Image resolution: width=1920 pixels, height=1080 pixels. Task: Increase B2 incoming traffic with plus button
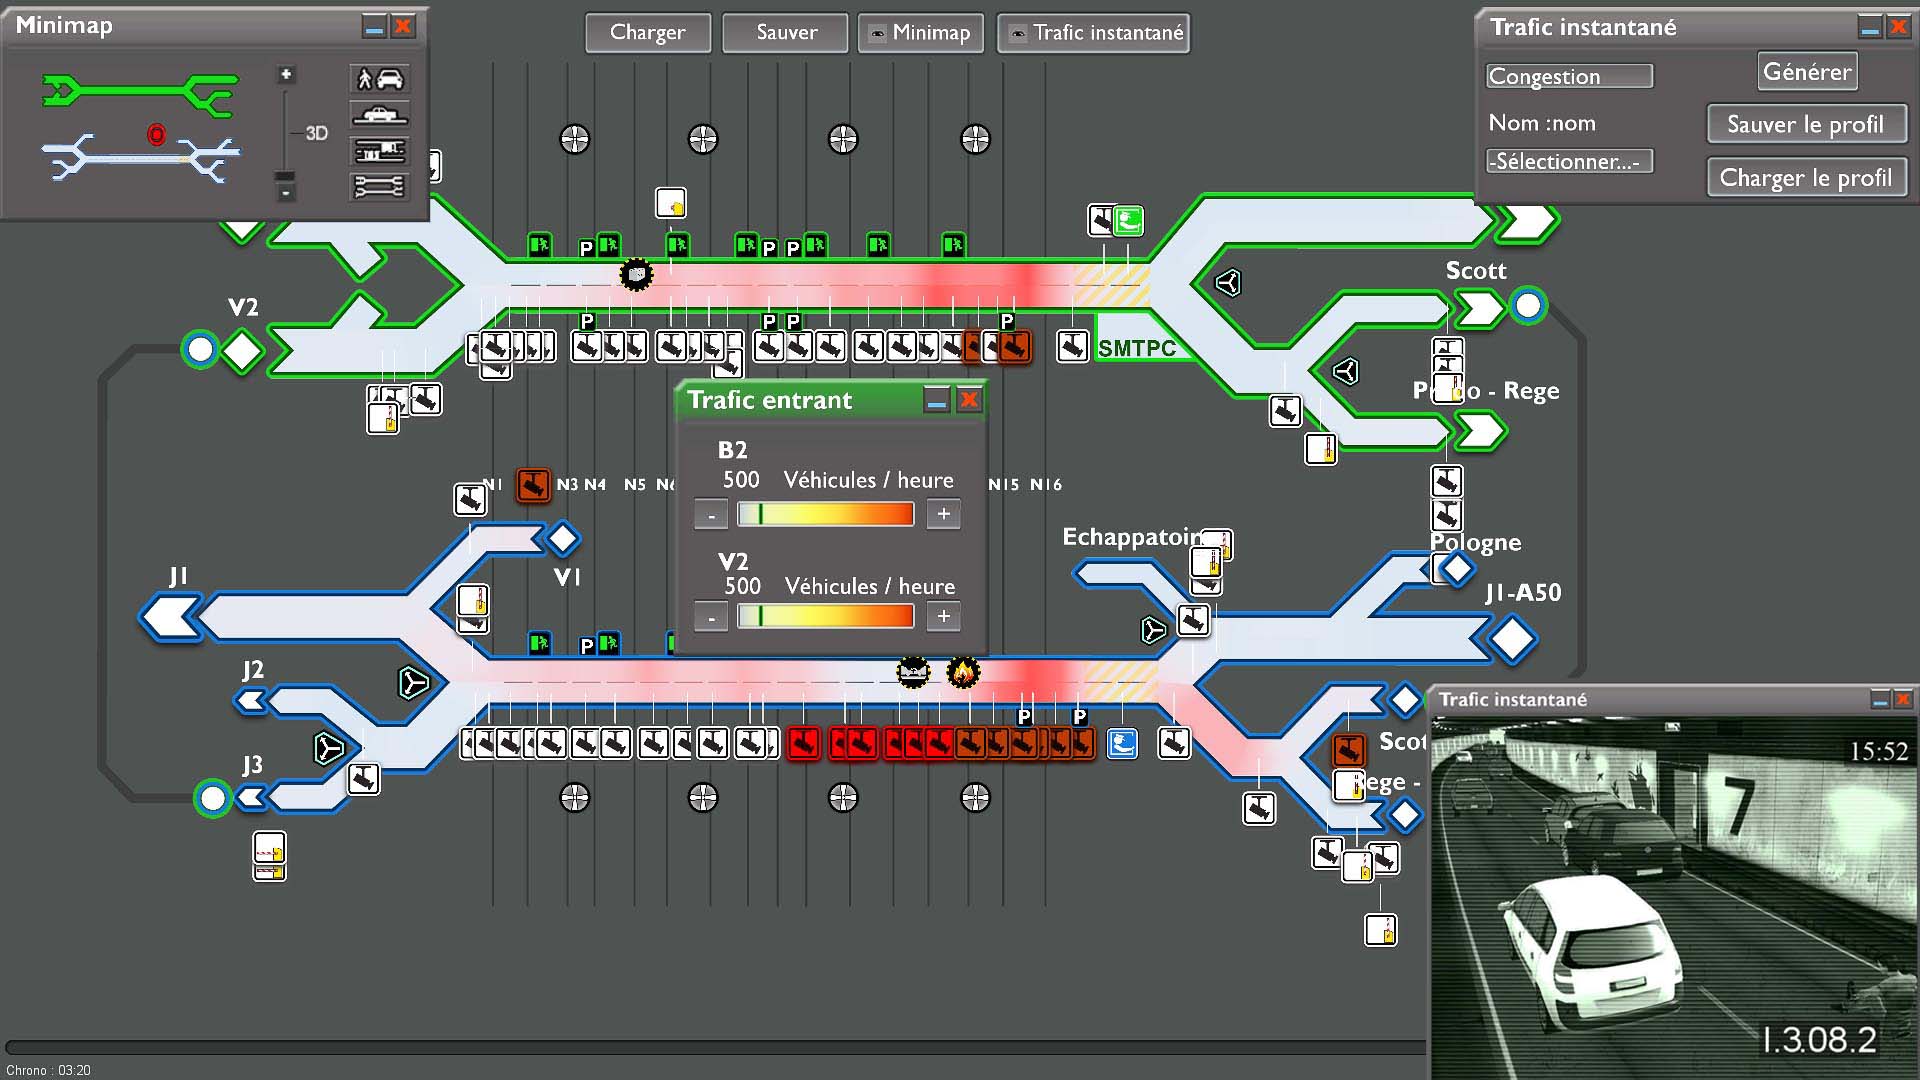pos(943,514)
